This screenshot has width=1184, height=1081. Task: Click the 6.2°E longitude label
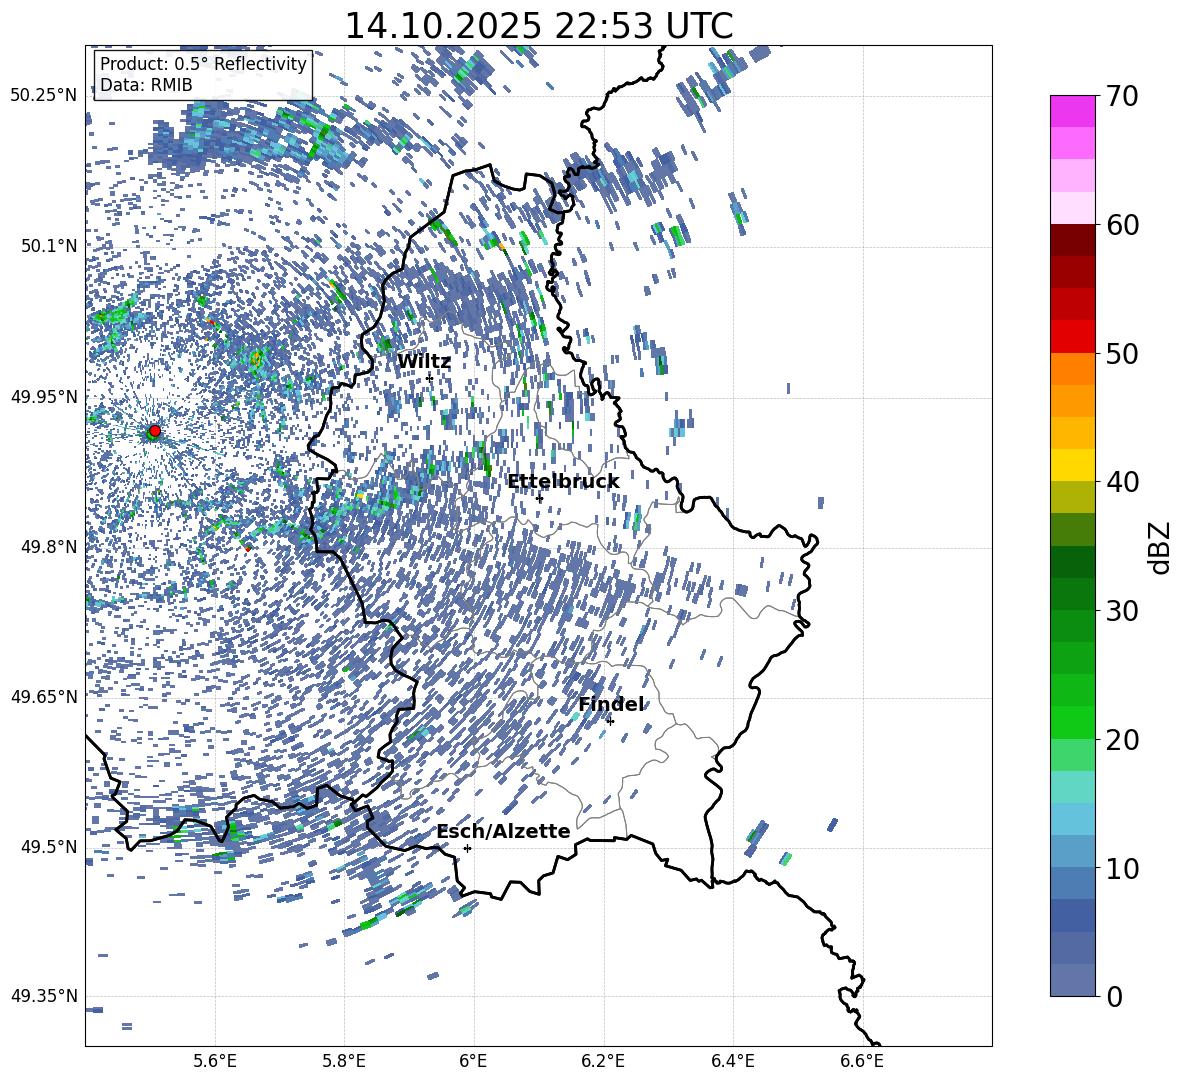[x=603, y=1061]
